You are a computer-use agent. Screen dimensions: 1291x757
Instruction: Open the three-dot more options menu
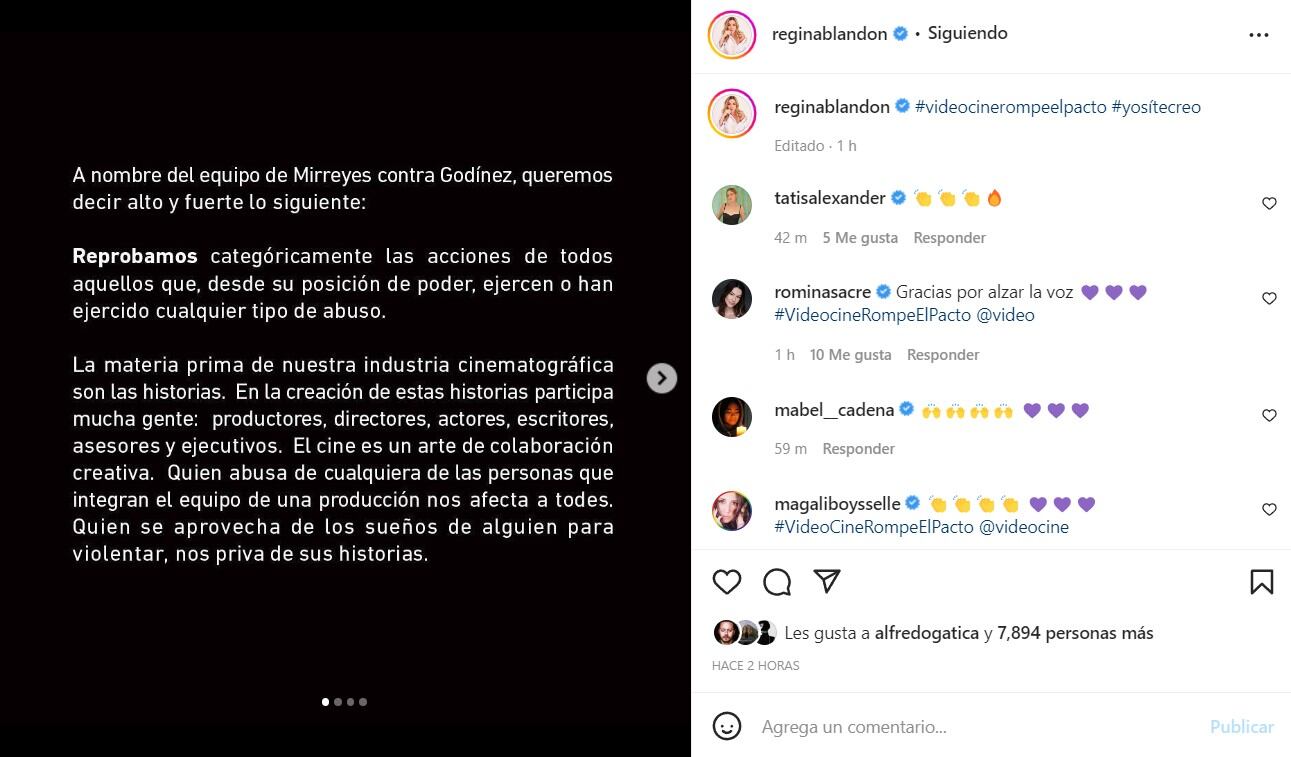pyautogui.click(x=1259, y=35)
